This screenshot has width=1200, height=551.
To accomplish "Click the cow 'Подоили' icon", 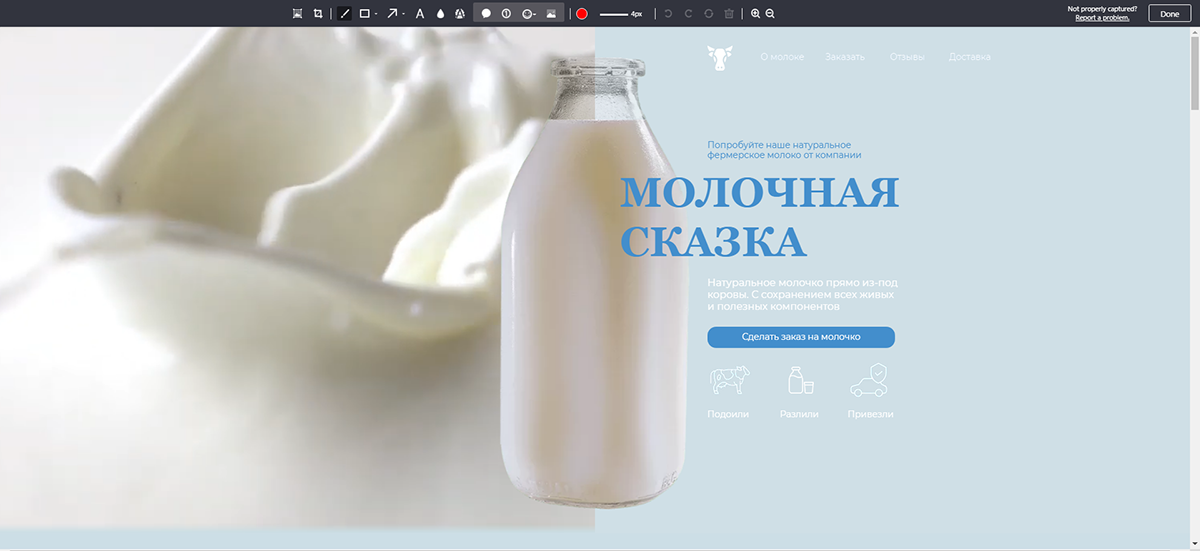I will (x=729, y=380).
